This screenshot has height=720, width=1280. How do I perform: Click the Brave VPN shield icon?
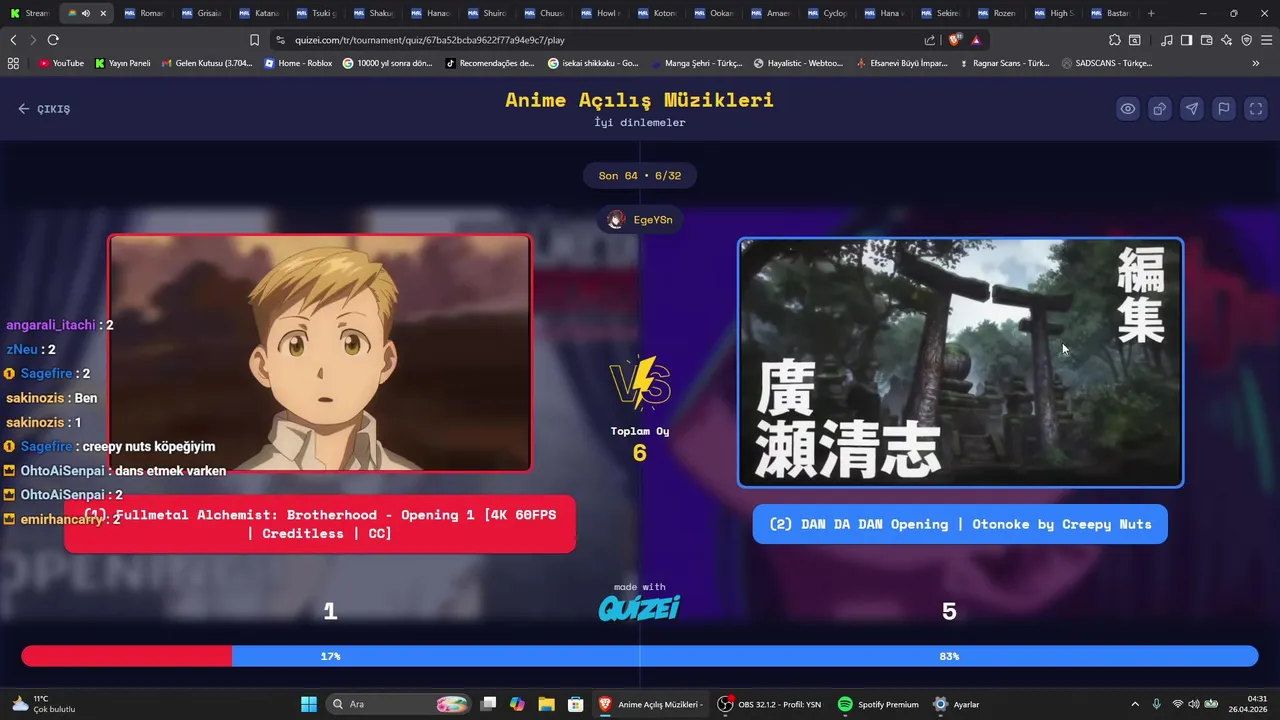[1246, 40]
